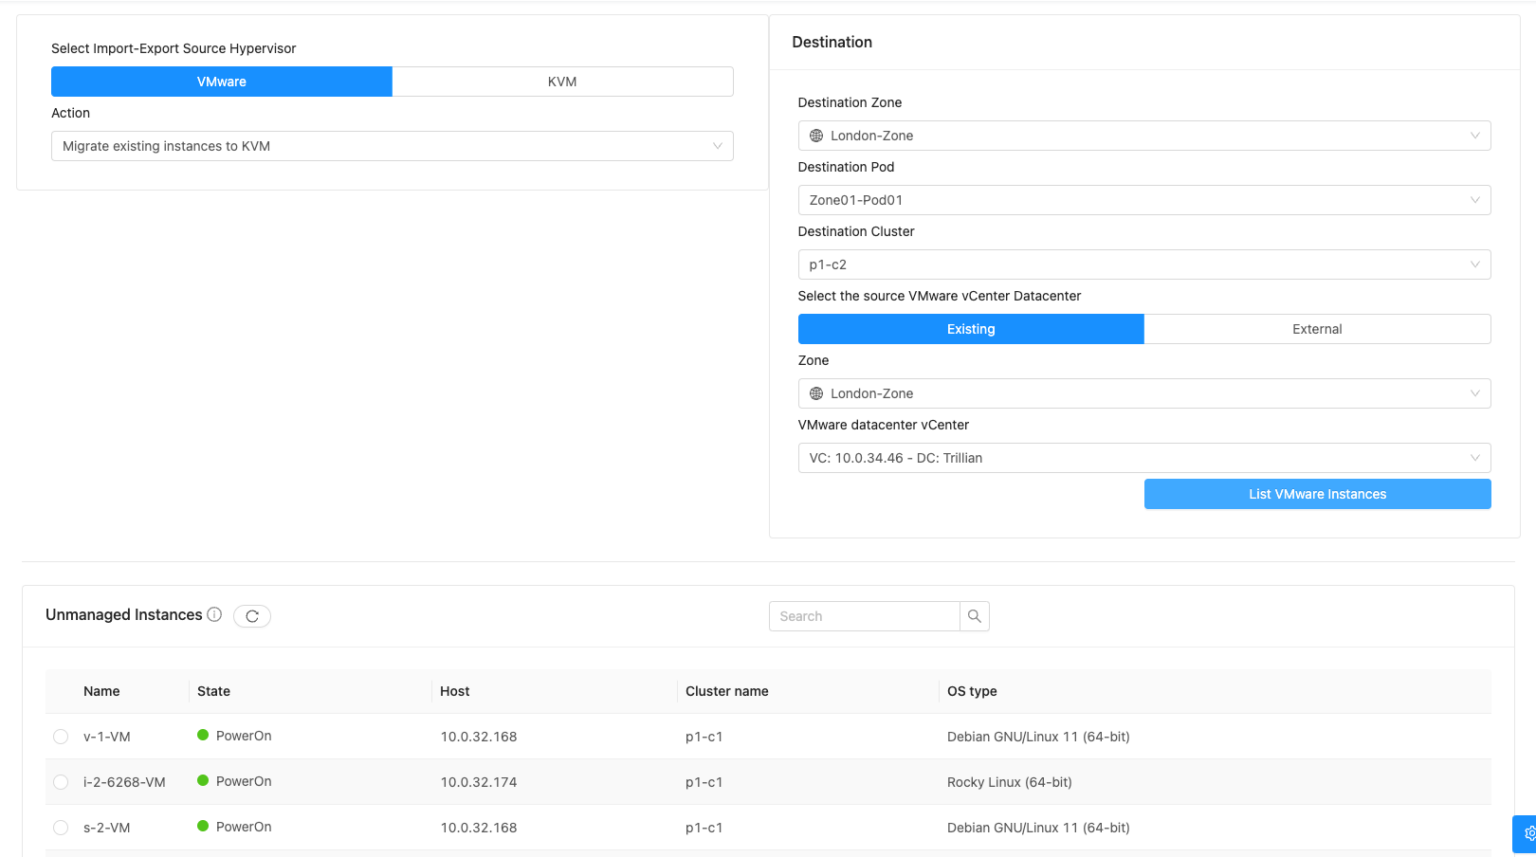Select the radio button for v-1-VM
The image size is (1536, 857).
(x=60, y=736)
